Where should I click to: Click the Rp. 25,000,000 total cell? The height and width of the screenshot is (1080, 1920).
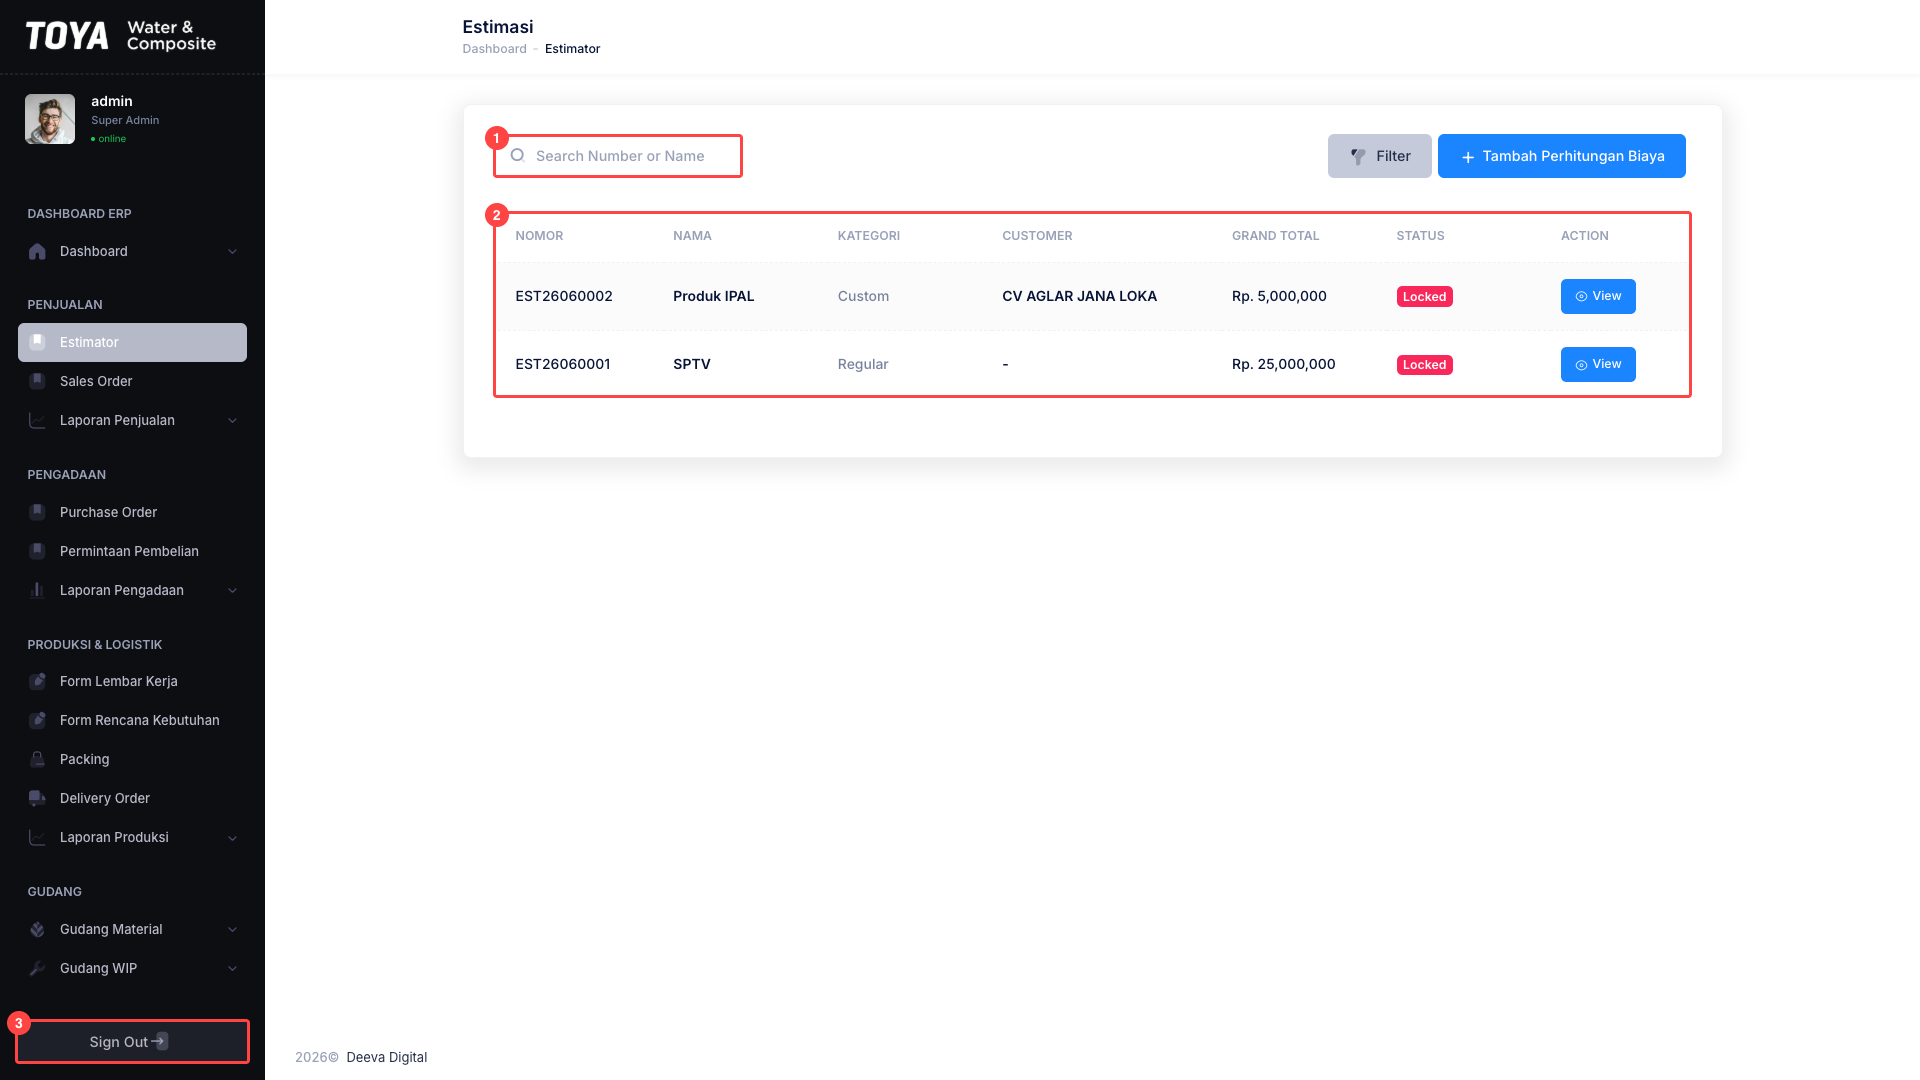tap(1283, 364)
